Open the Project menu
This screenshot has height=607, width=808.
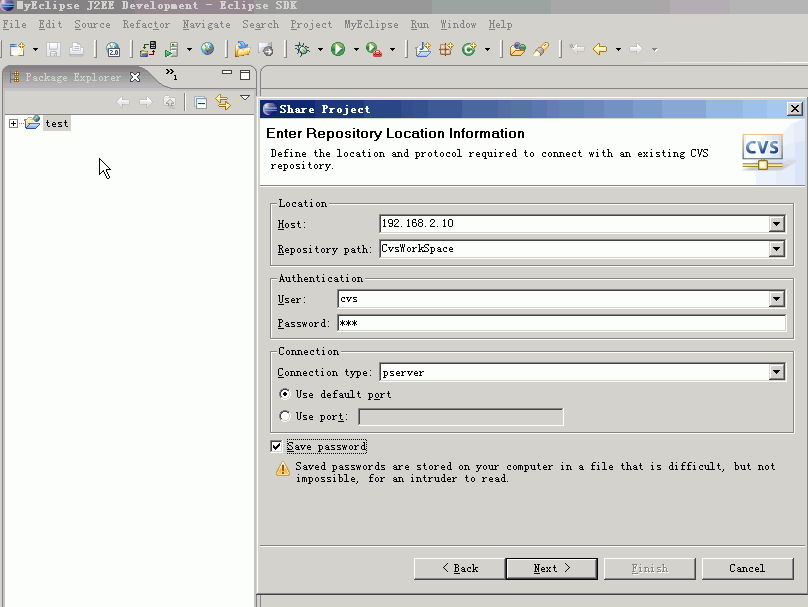[x=311, y=24]
